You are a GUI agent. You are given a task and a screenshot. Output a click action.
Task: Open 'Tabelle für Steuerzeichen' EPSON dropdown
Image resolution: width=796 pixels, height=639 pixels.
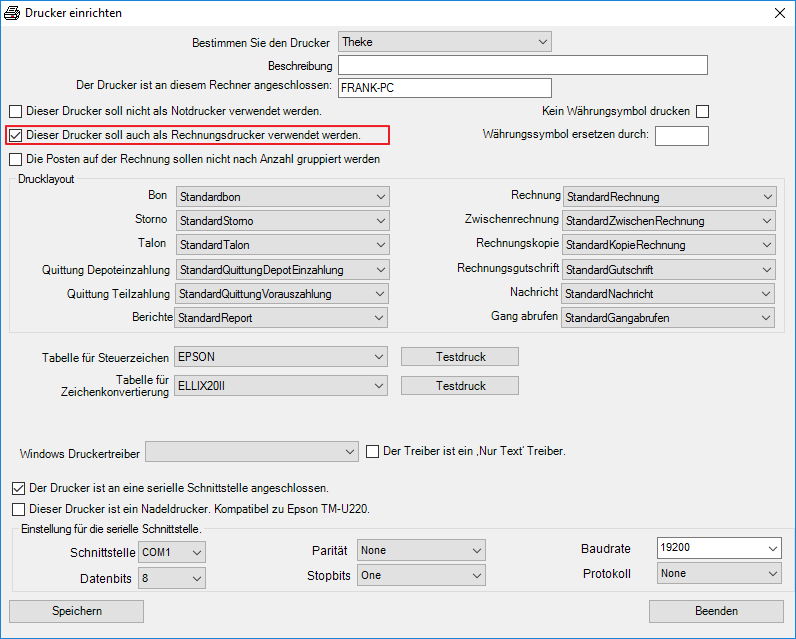[x=281, y=357]
